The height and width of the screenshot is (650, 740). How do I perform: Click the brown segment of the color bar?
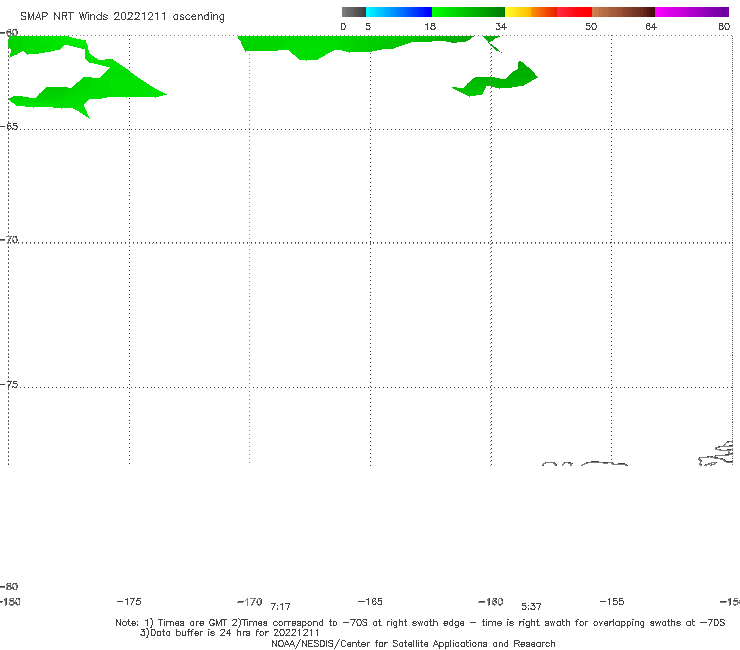[623, 12]
